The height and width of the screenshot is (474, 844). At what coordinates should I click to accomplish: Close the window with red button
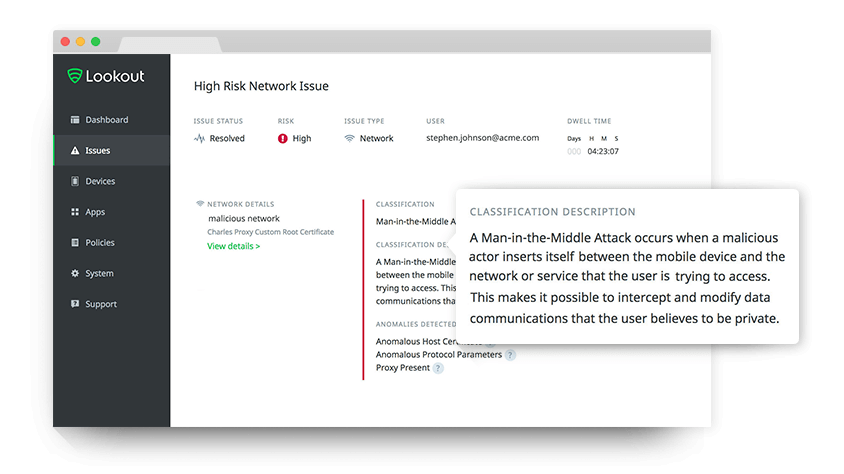(x=65, y=41)
